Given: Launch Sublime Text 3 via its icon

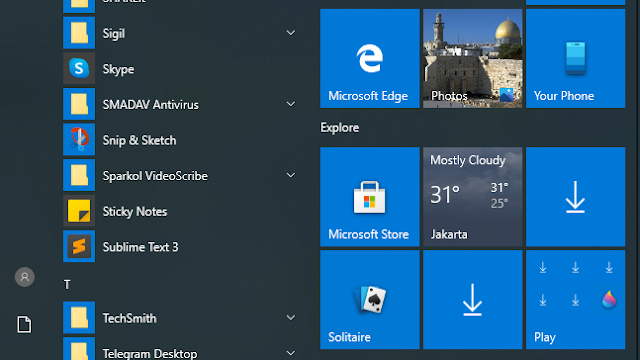Looking at the screenshot, I should point(79,246).
